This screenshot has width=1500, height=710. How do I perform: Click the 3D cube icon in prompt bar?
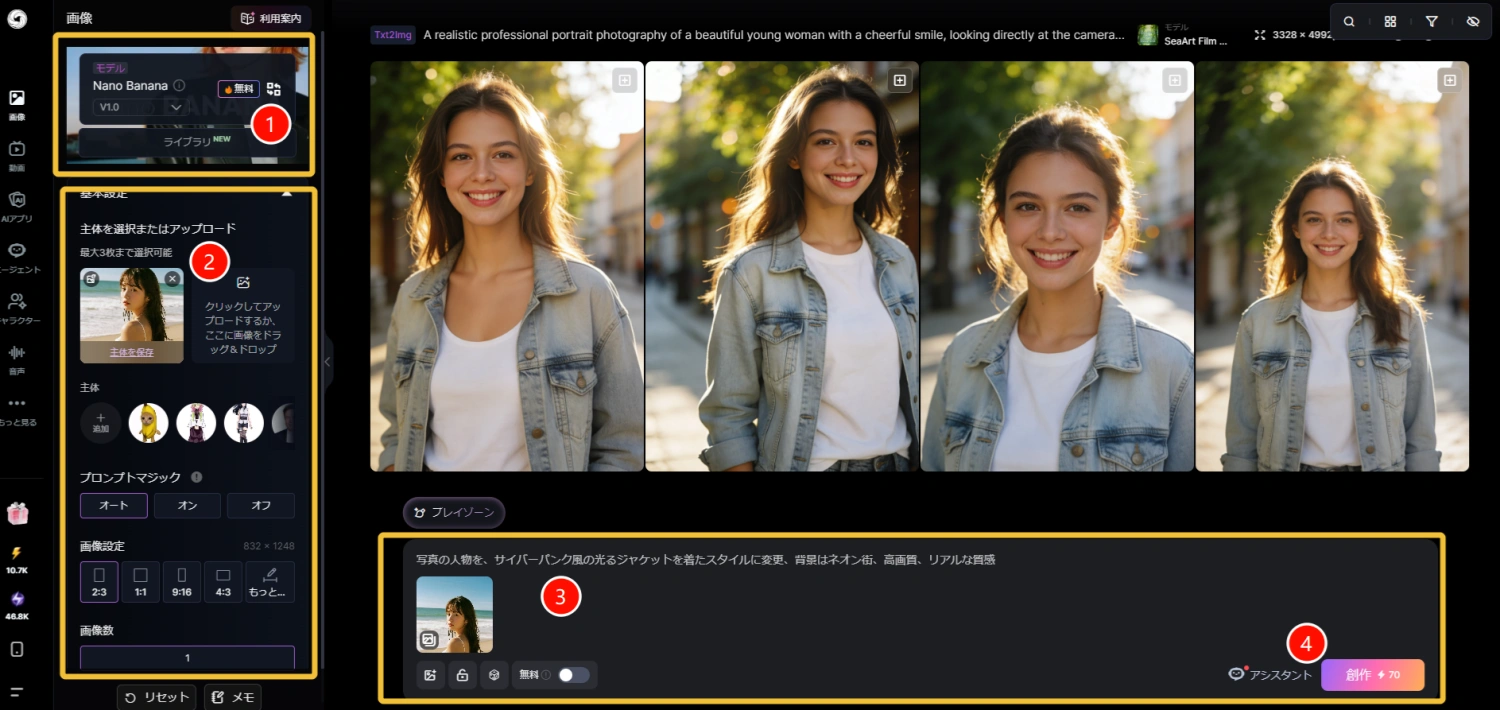493,675
